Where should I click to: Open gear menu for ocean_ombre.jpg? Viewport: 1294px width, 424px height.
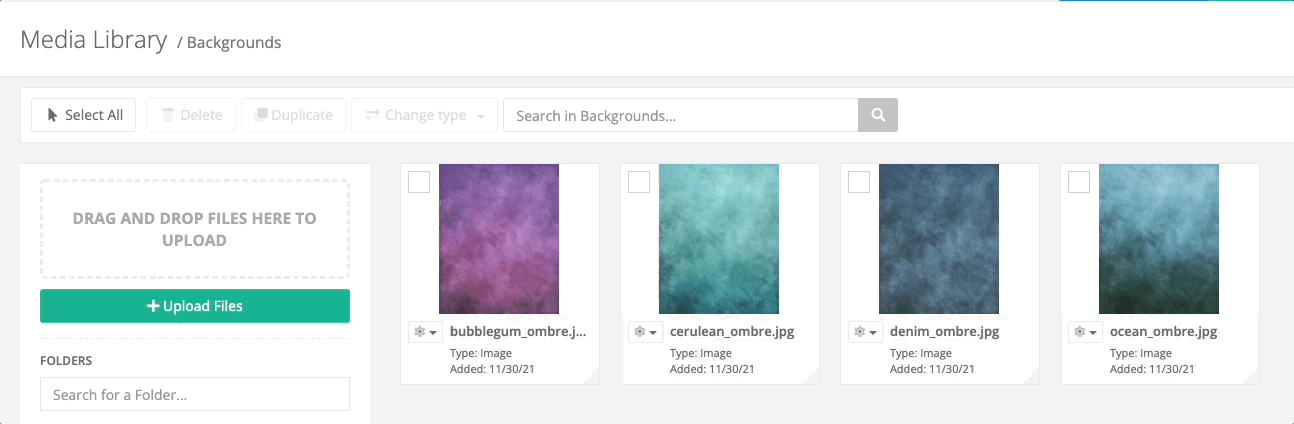(x=1085, y=332)
